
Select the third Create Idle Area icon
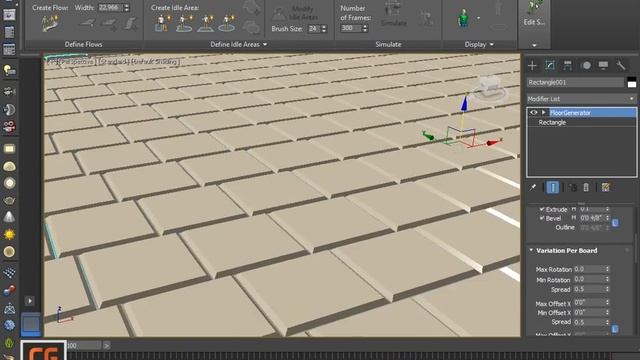[x=205, y=24]
